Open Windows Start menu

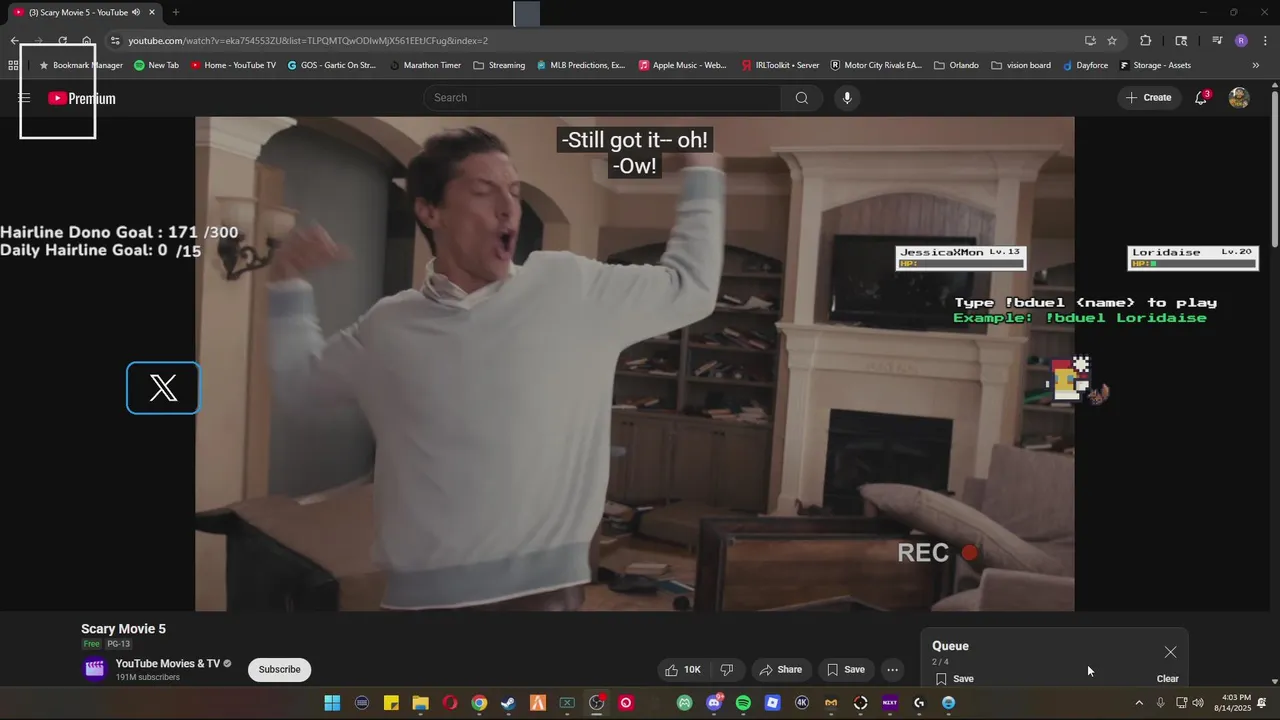point(332,703)
